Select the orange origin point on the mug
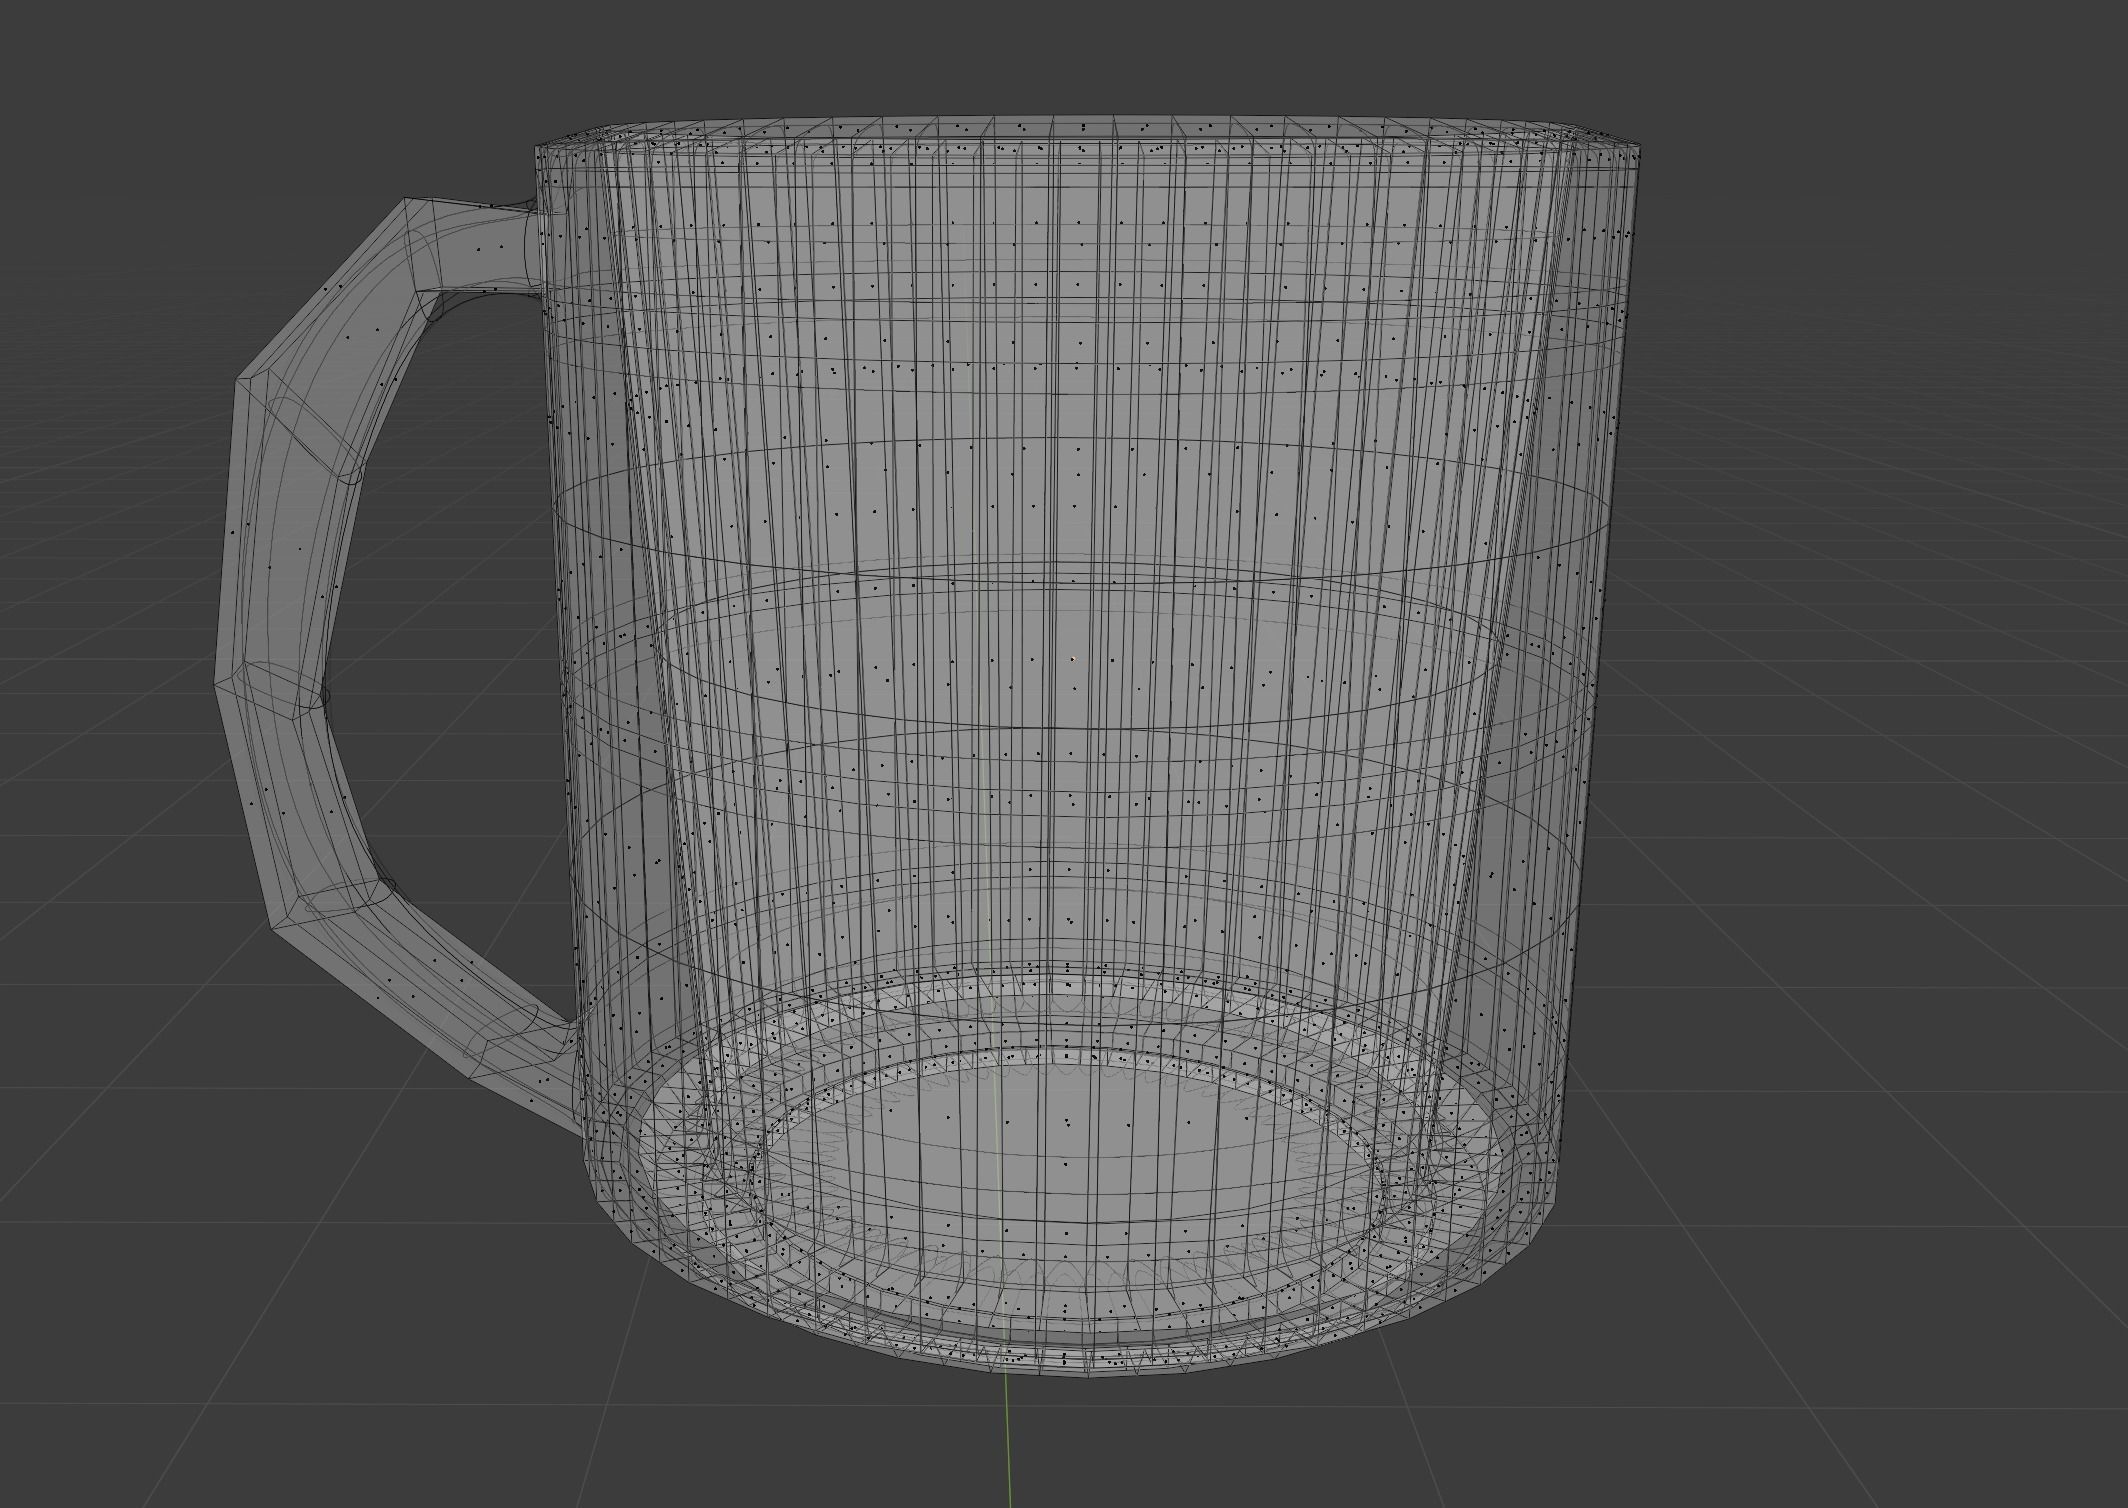This screenshot has width=2128, height=1508. coord(1073,659)
